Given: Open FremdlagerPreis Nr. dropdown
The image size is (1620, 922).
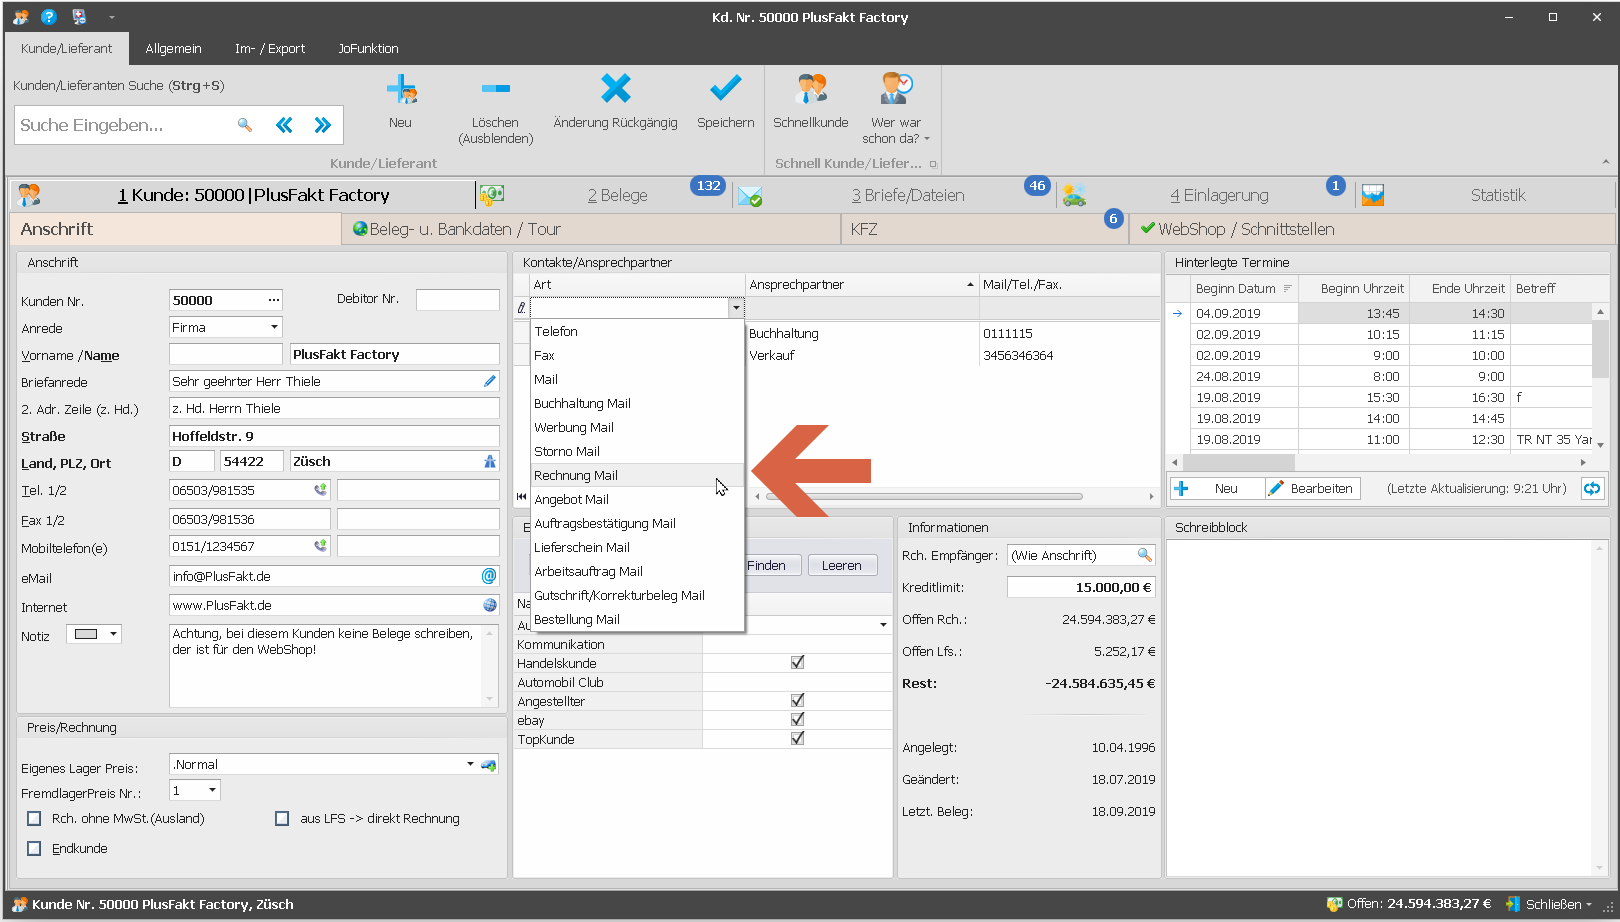Looking at the screenshot, I should (212, 790).
